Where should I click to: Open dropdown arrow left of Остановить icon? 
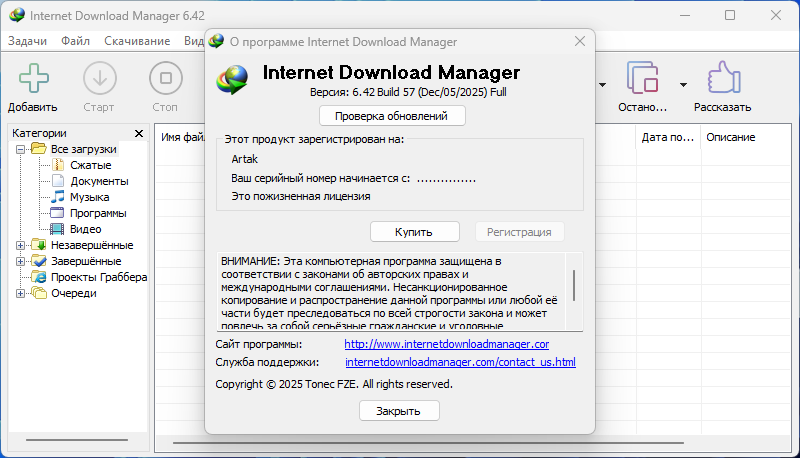coord(603,85)
